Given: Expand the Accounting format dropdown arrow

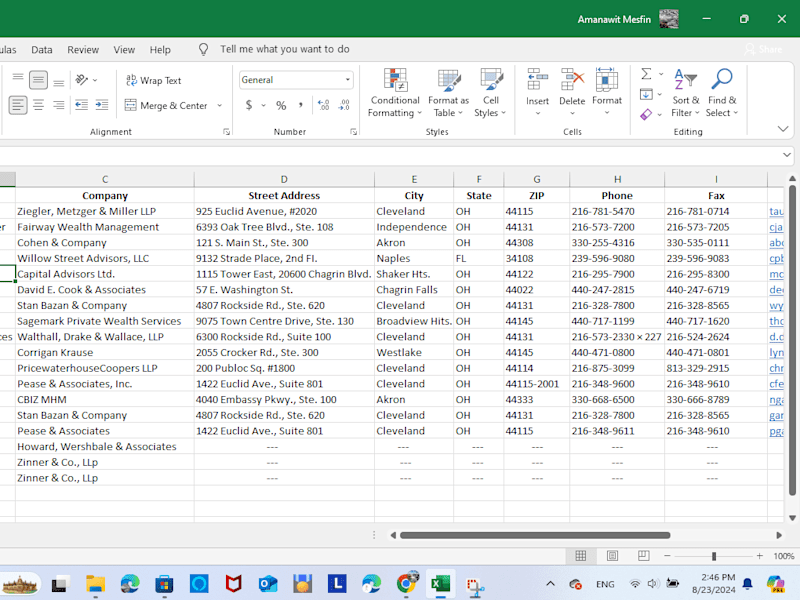Looking at the screenshot, I should 263,105.
